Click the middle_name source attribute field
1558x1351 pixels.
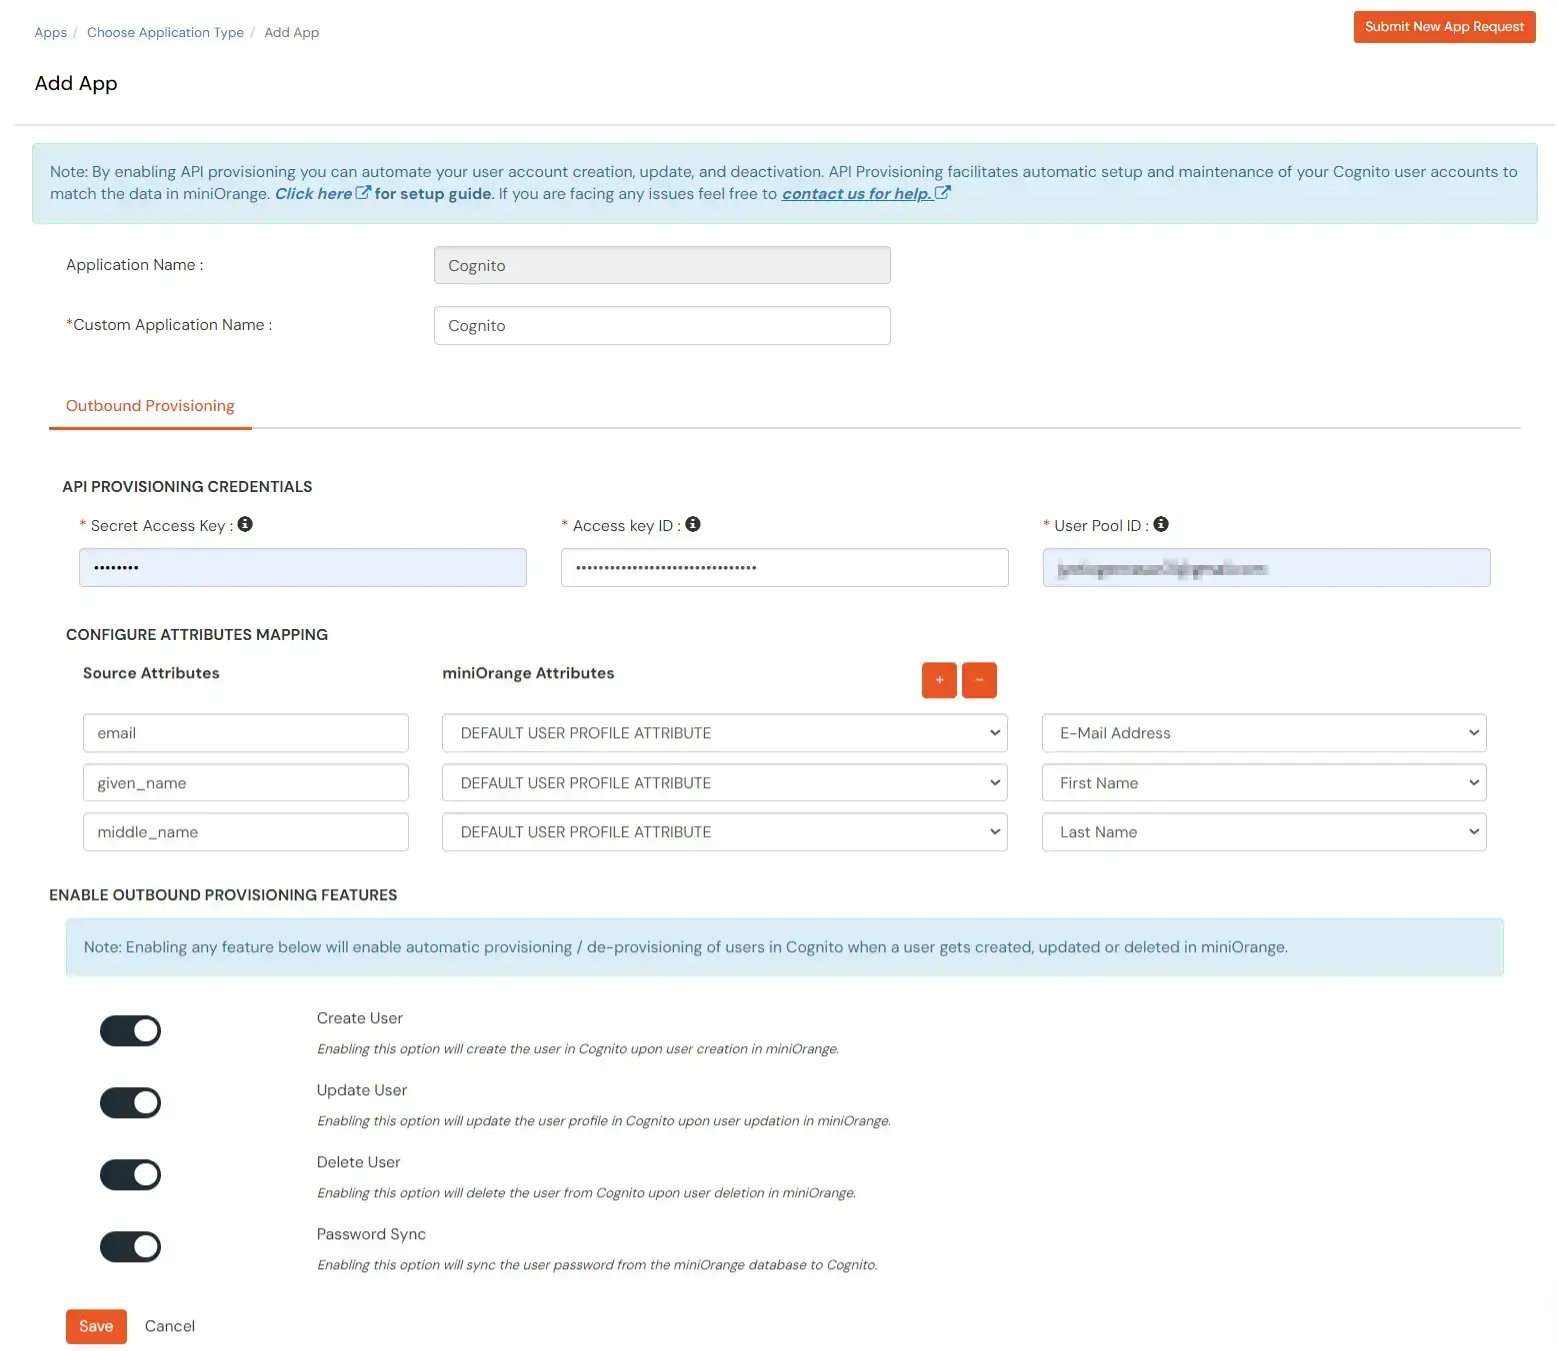246,832
